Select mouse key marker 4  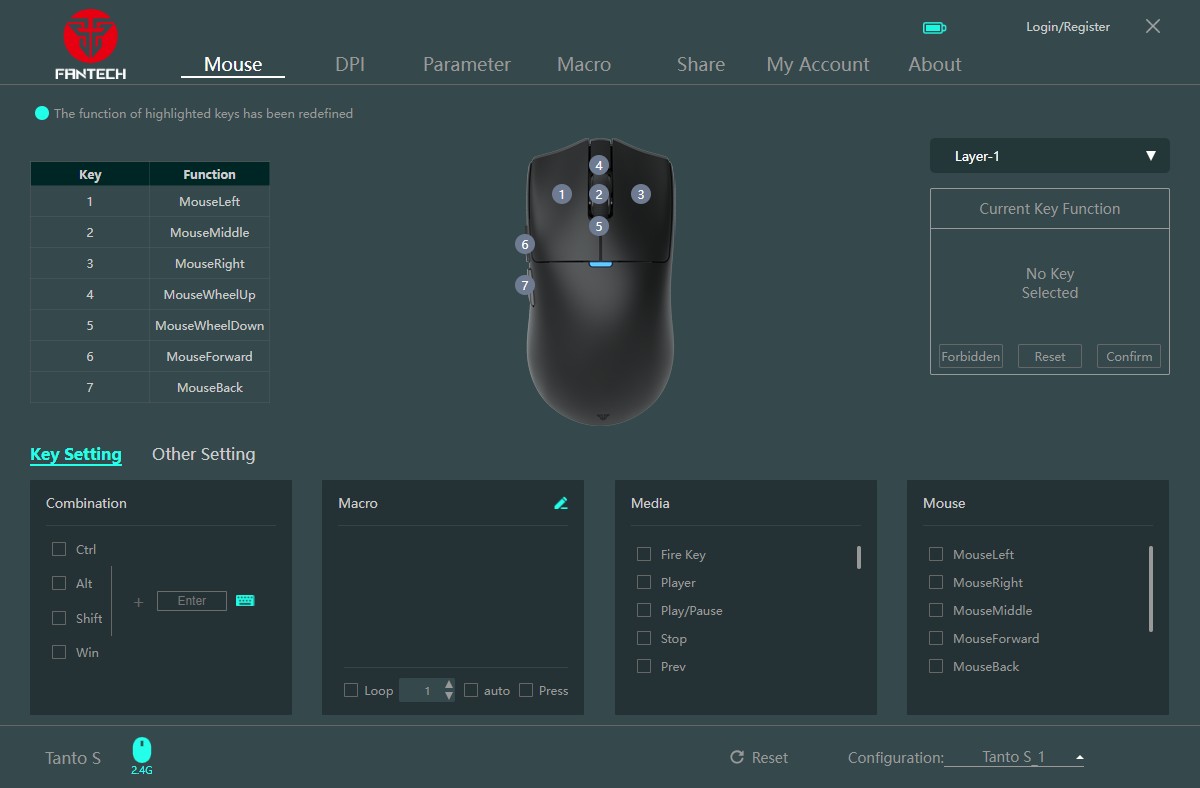(x=599, y=165)
